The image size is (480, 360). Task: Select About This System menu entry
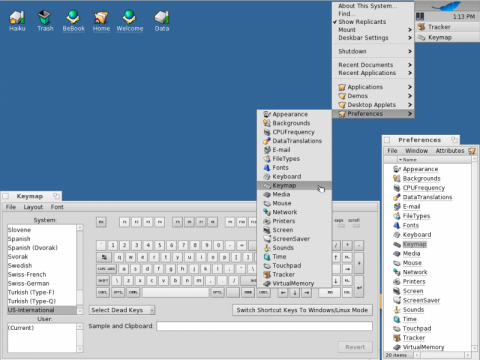373,6
